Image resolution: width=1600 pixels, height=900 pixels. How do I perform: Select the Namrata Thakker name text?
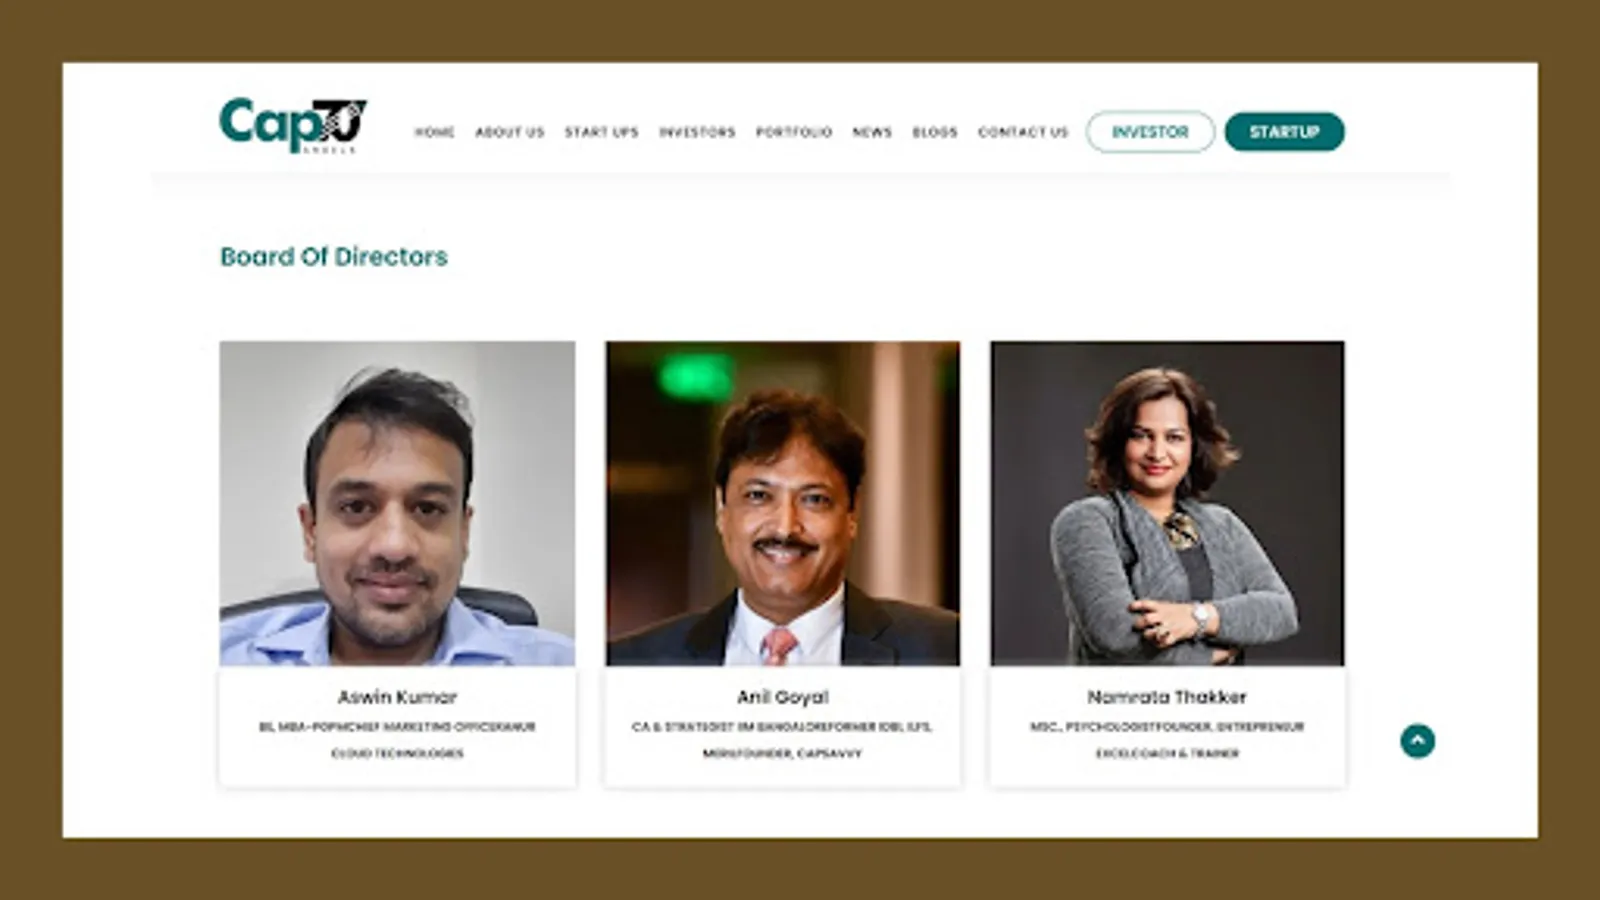coord(1167,697)
